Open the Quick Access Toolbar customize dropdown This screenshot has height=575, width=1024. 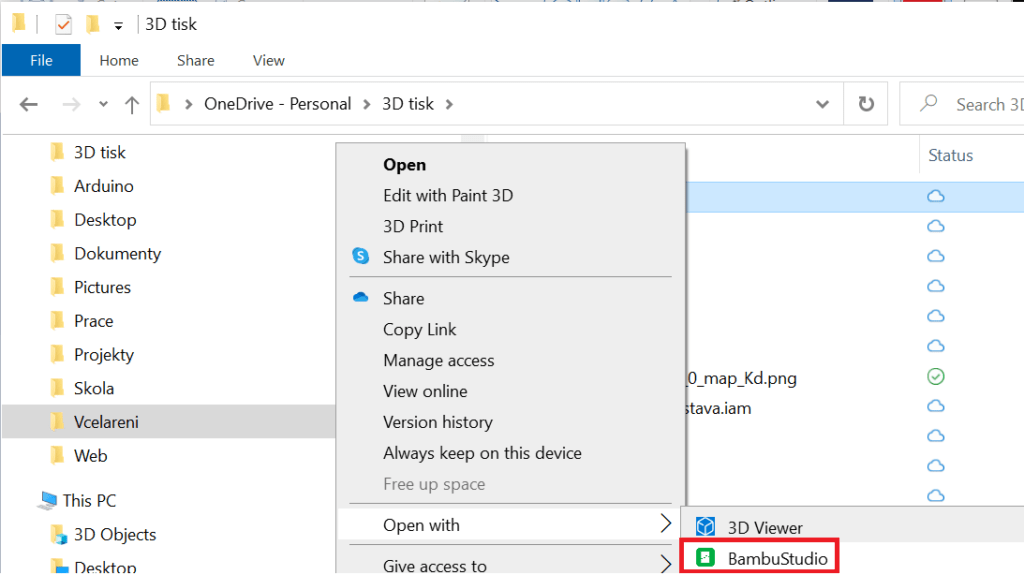[x=118, y=26]
